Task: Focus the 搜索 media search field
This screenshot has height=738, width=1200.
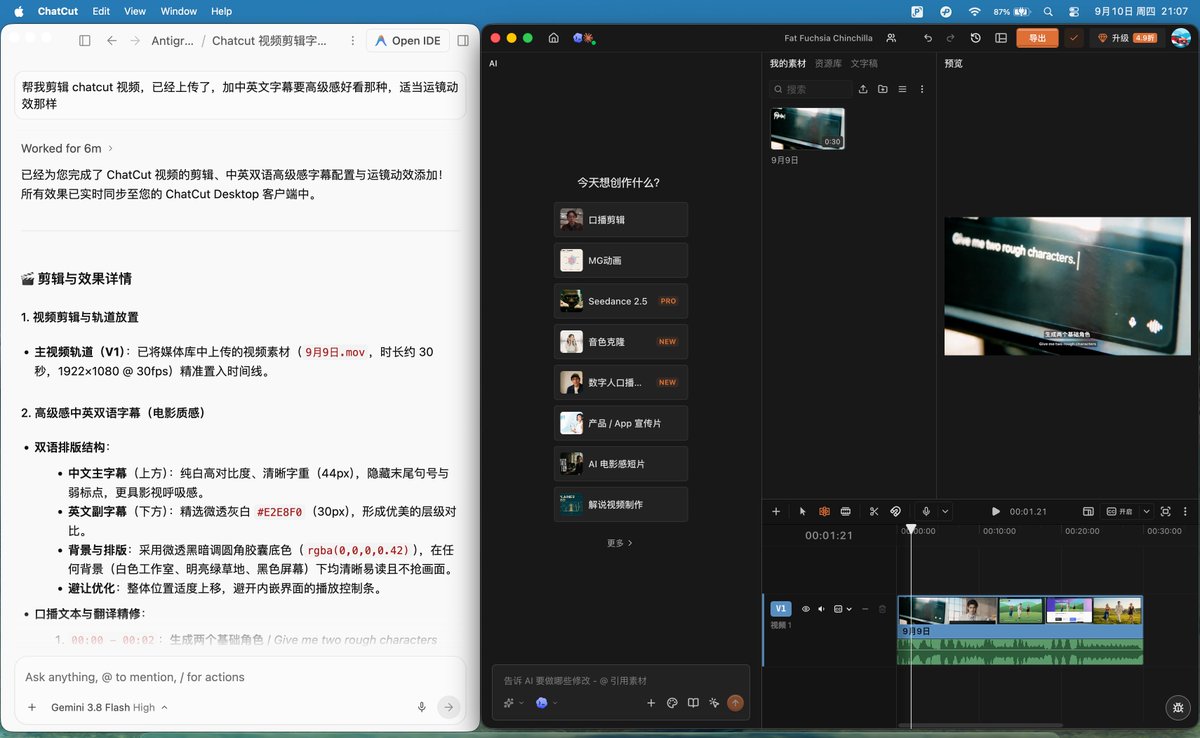Action: pos(811,89)
